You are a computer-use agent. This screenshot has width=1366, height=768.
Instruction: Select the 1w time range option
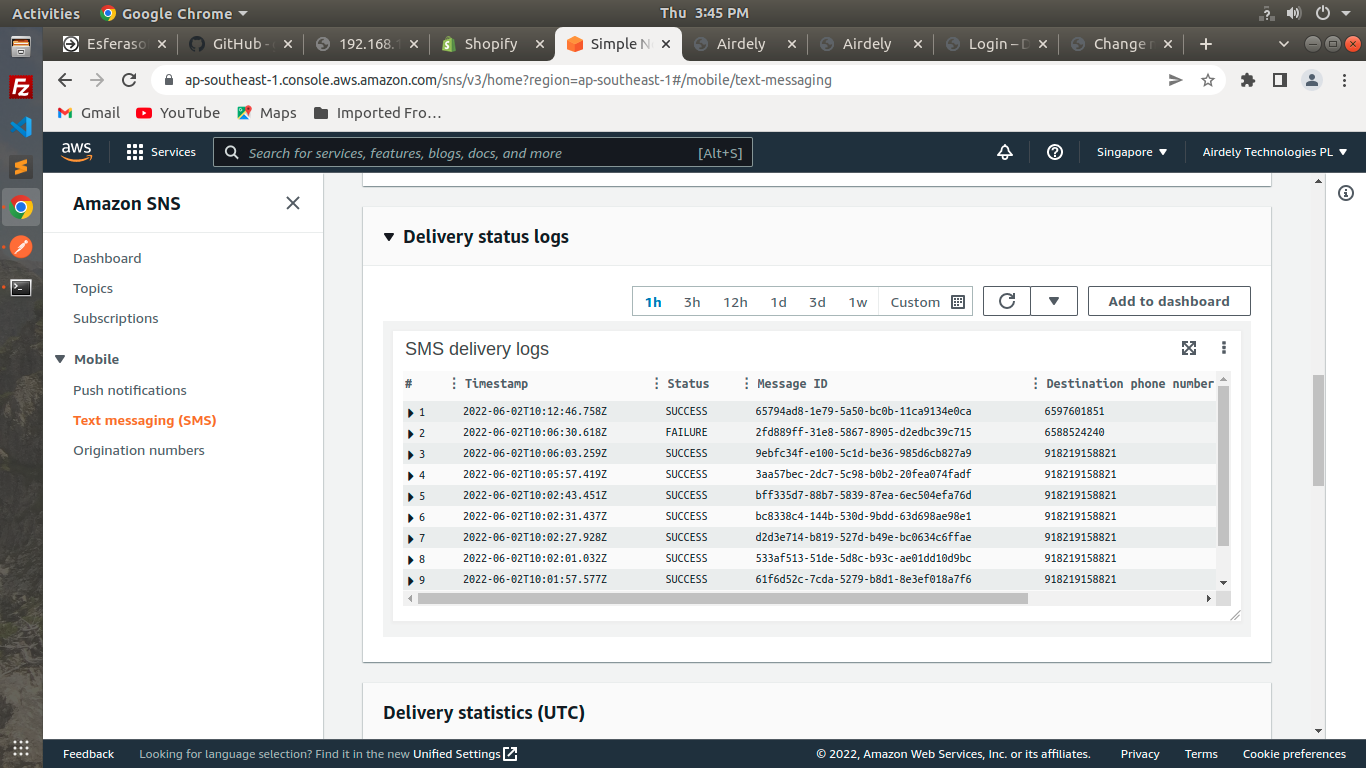[857, 302]
